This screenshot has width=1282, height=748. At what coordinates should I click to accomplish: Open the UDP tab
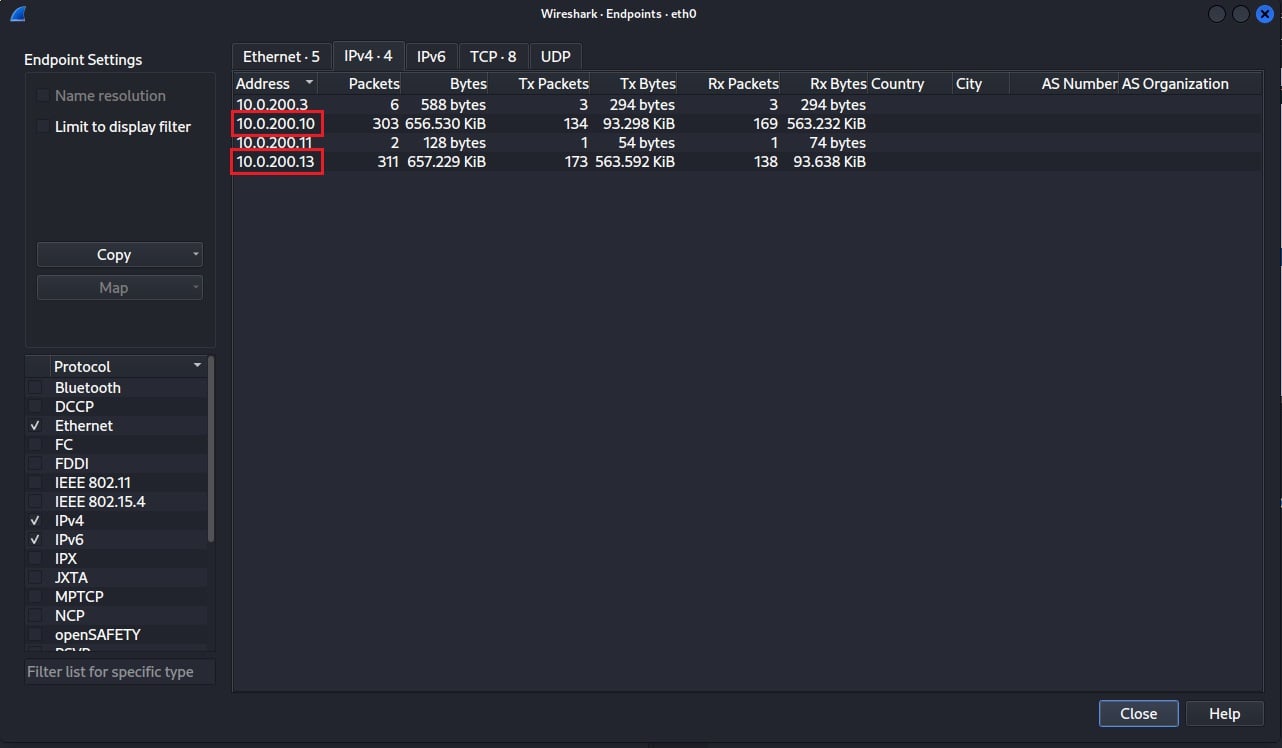pos(555,57)
